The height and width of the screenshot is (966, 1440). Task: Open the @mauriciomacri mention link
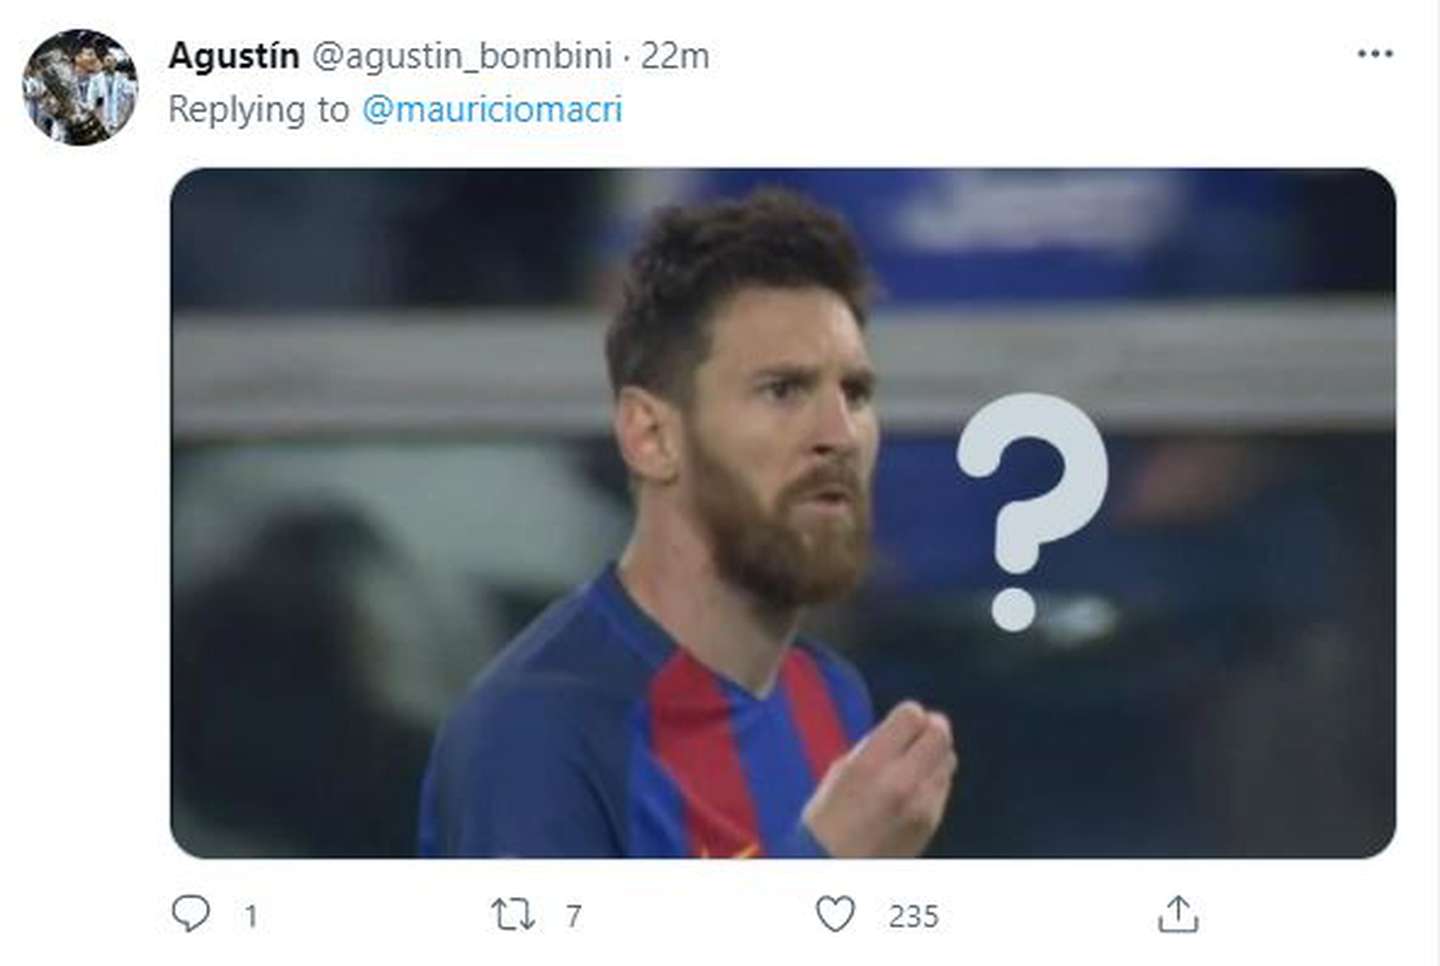[492, 109]
